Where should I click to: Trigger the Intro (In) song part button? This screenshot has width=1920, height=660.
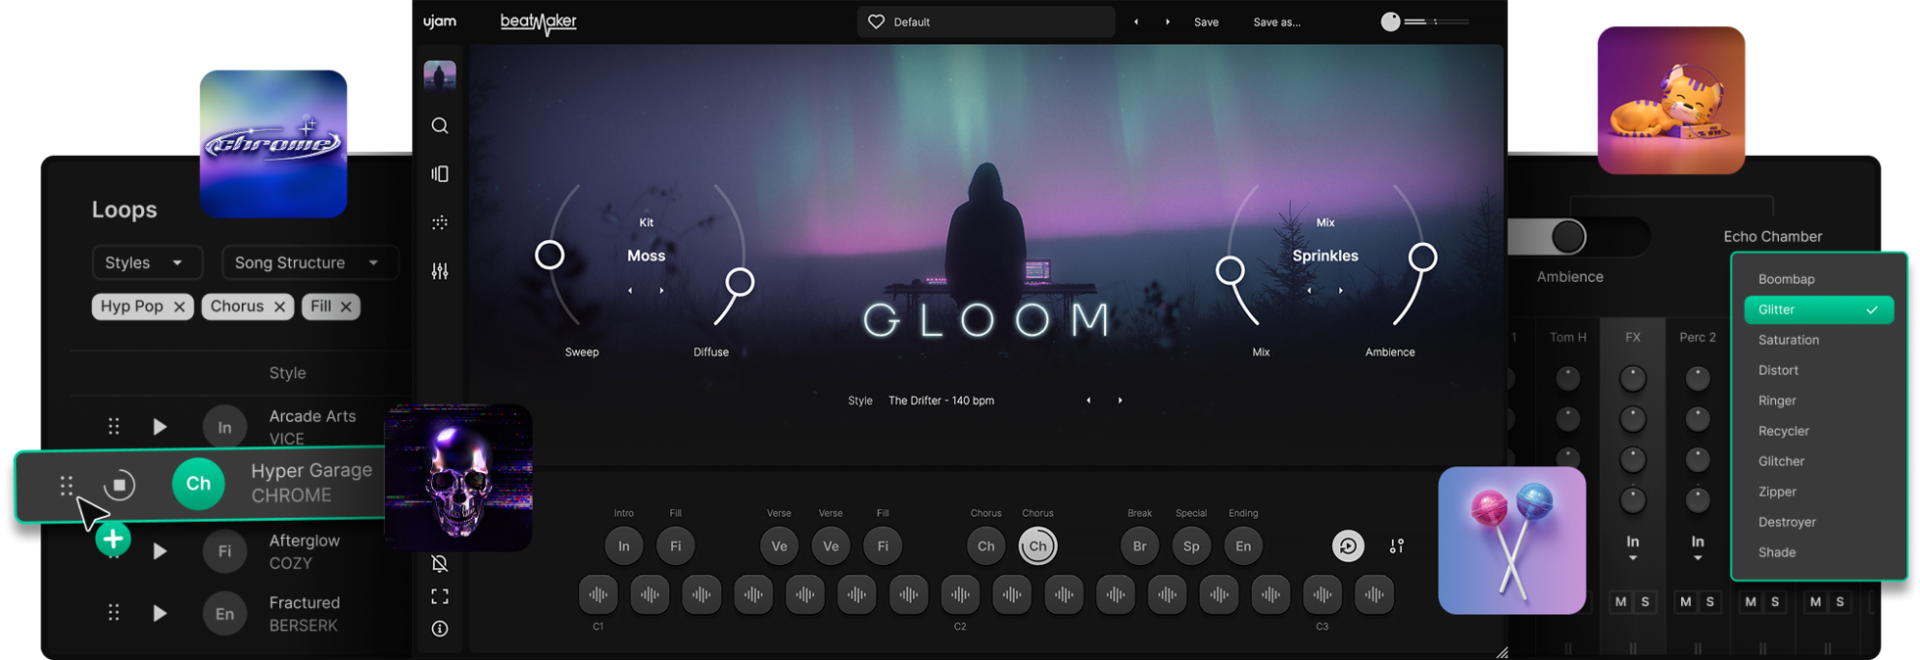tap(624, 546)
